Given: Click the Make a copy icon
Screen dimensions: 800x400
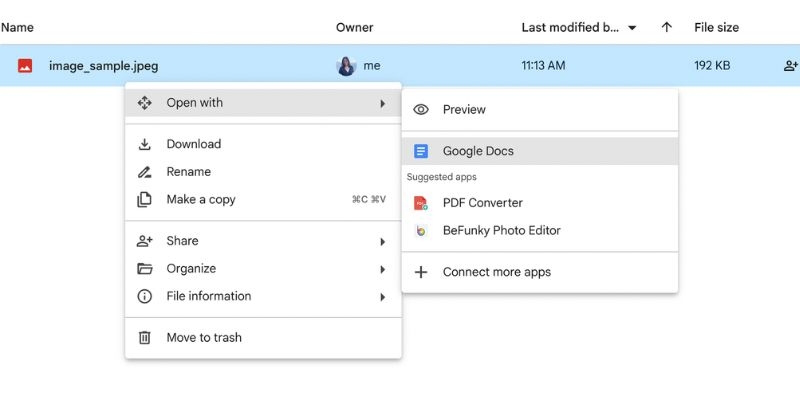Looking at the screenshot, I should [144, 199].
